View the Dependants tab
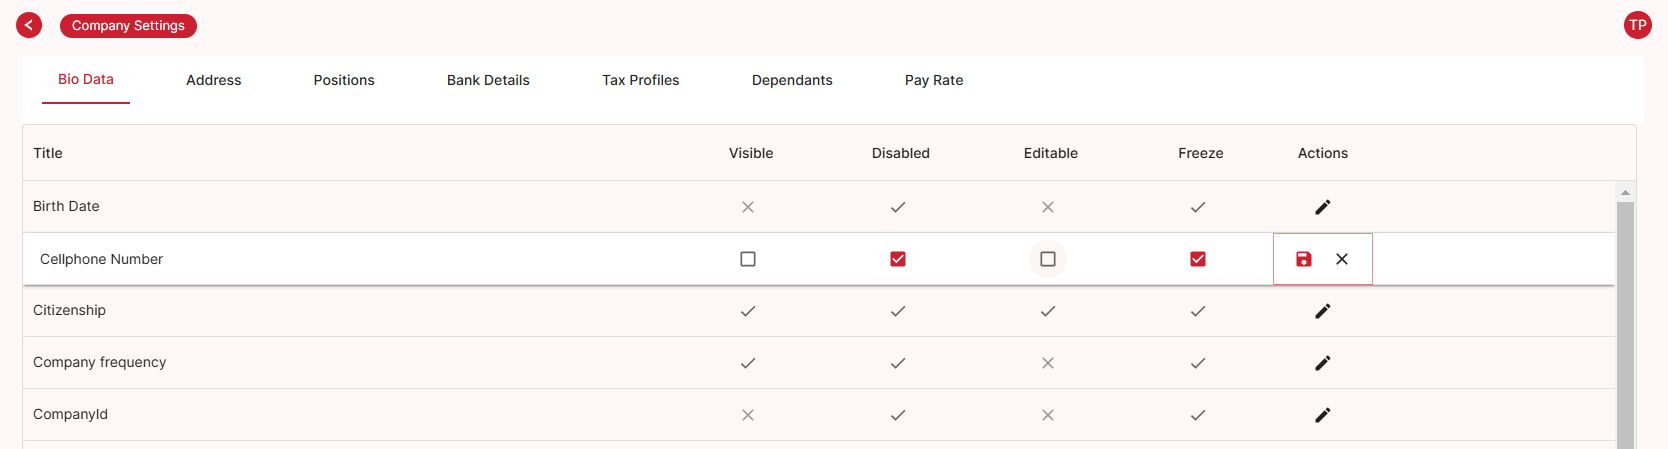The height and width of the screenshot is (449, 1668). [x=792, y=80]
